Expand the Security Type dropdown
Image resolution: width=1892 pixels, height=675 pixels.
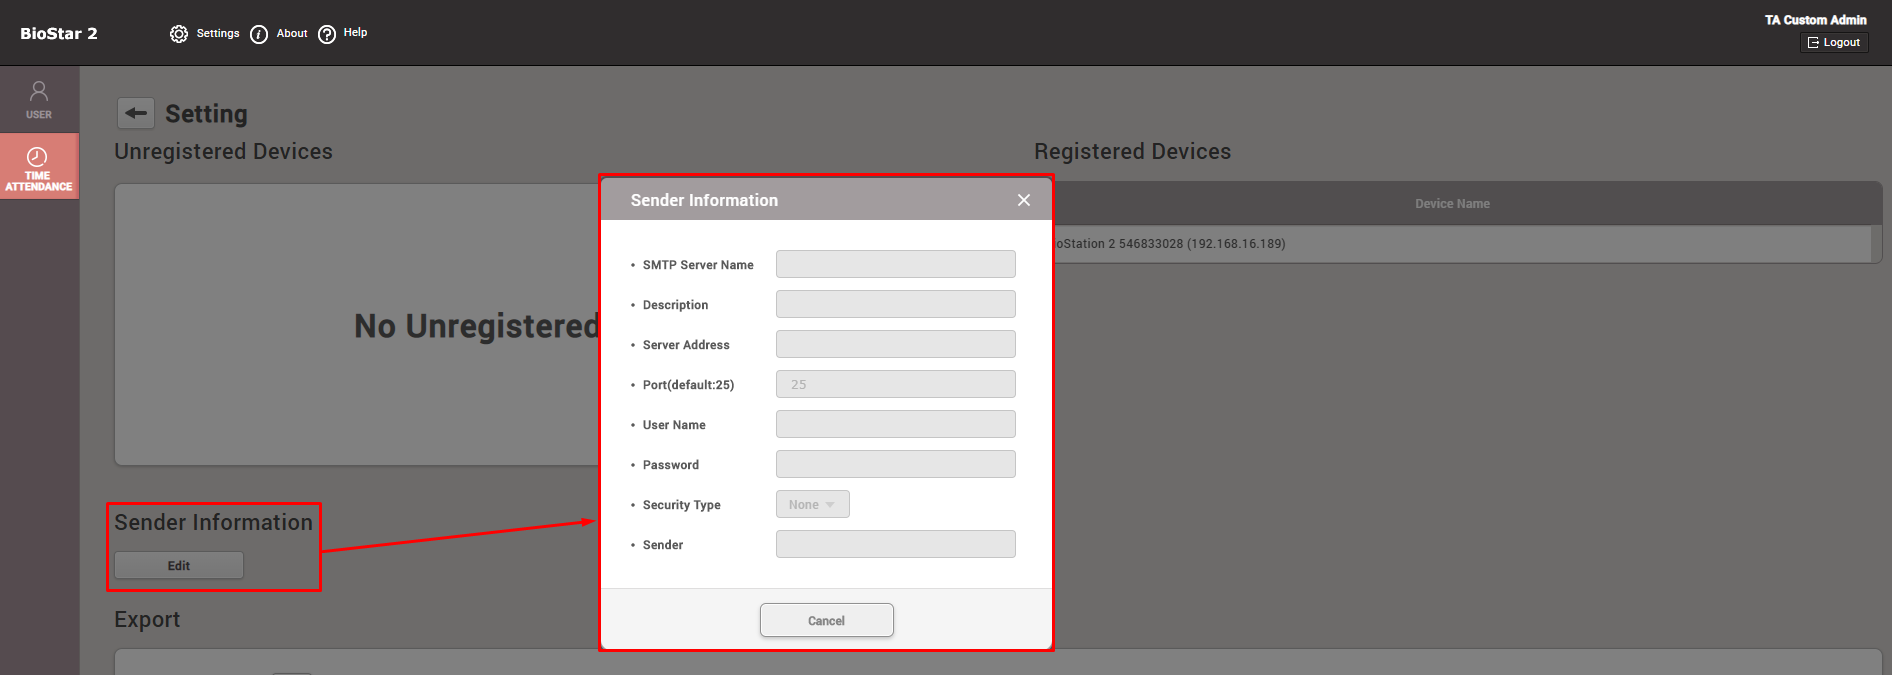coord(812,505)
